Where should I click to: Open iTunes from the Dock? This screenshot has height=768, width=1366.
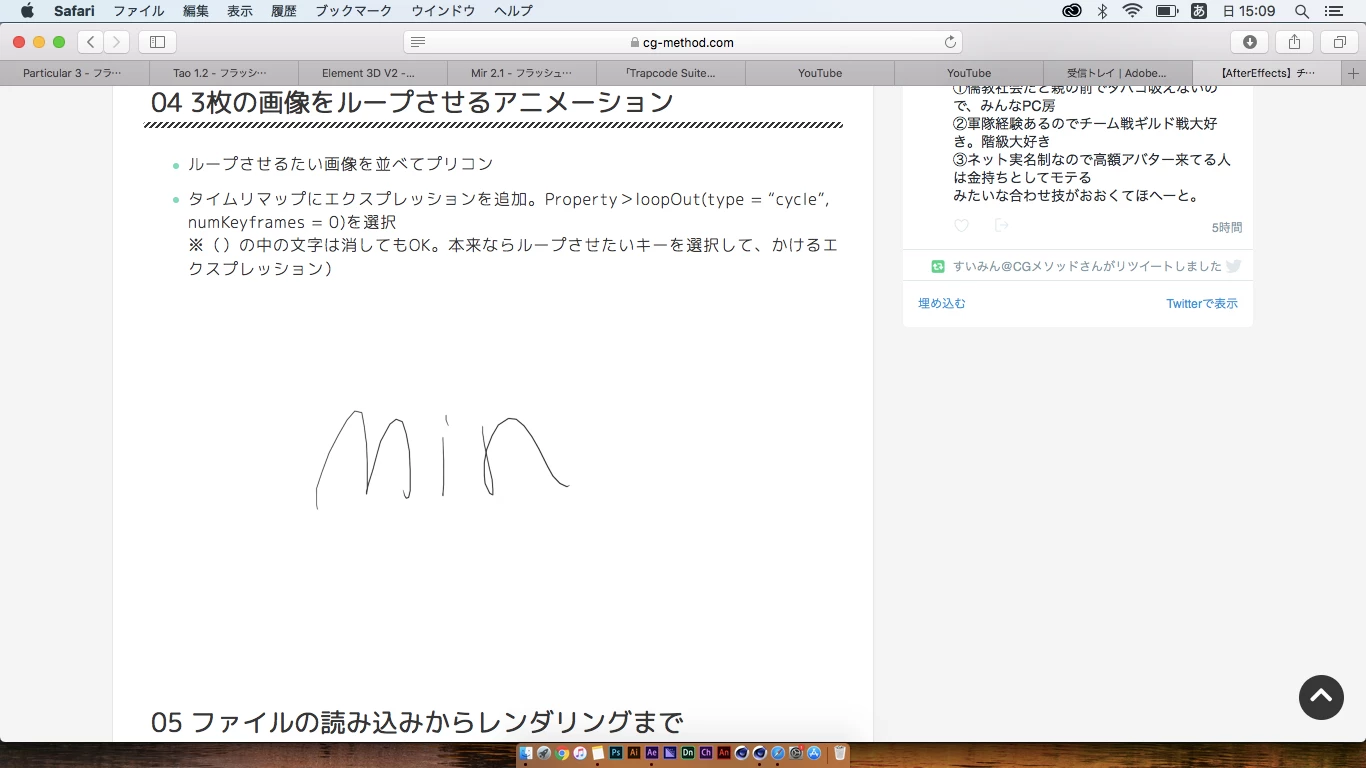tap(580, 753)
